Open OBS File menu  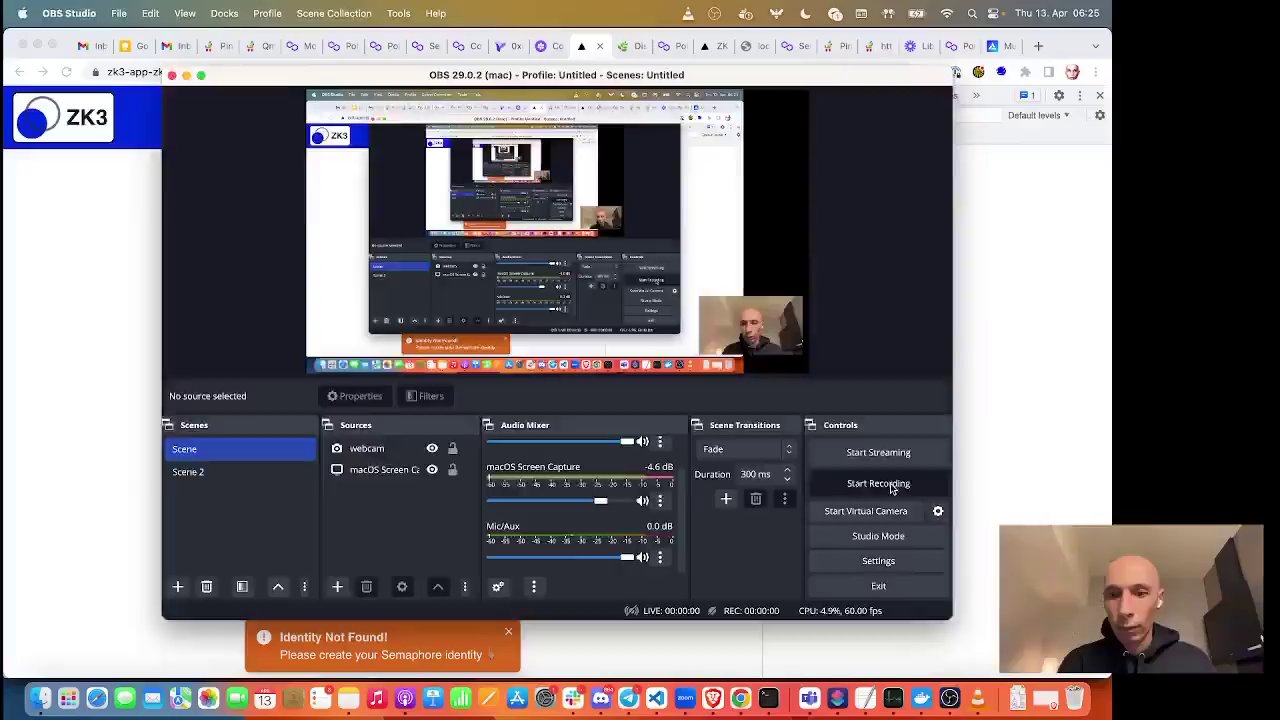[118, 13]
